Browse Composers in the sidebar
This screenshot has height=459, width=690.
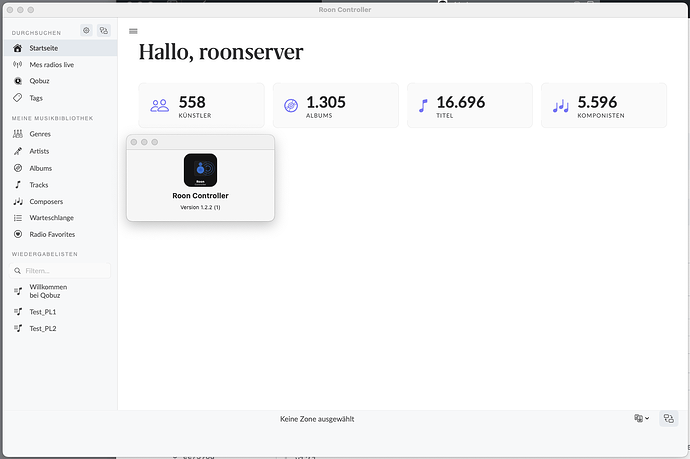(46, 202)
